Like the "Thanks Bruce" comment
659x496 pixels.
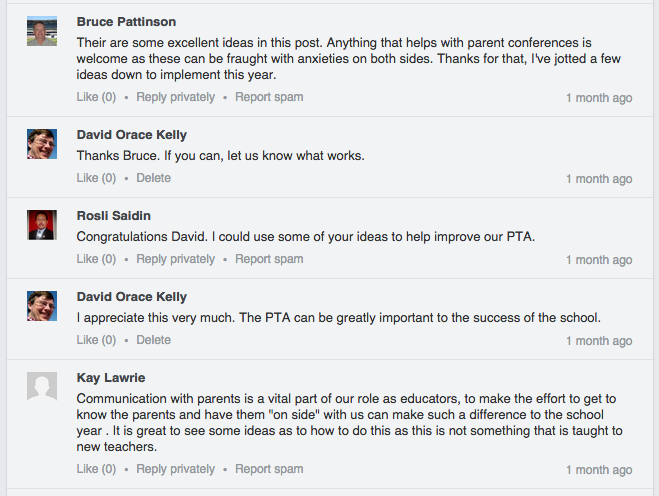(x=96, y=178)
